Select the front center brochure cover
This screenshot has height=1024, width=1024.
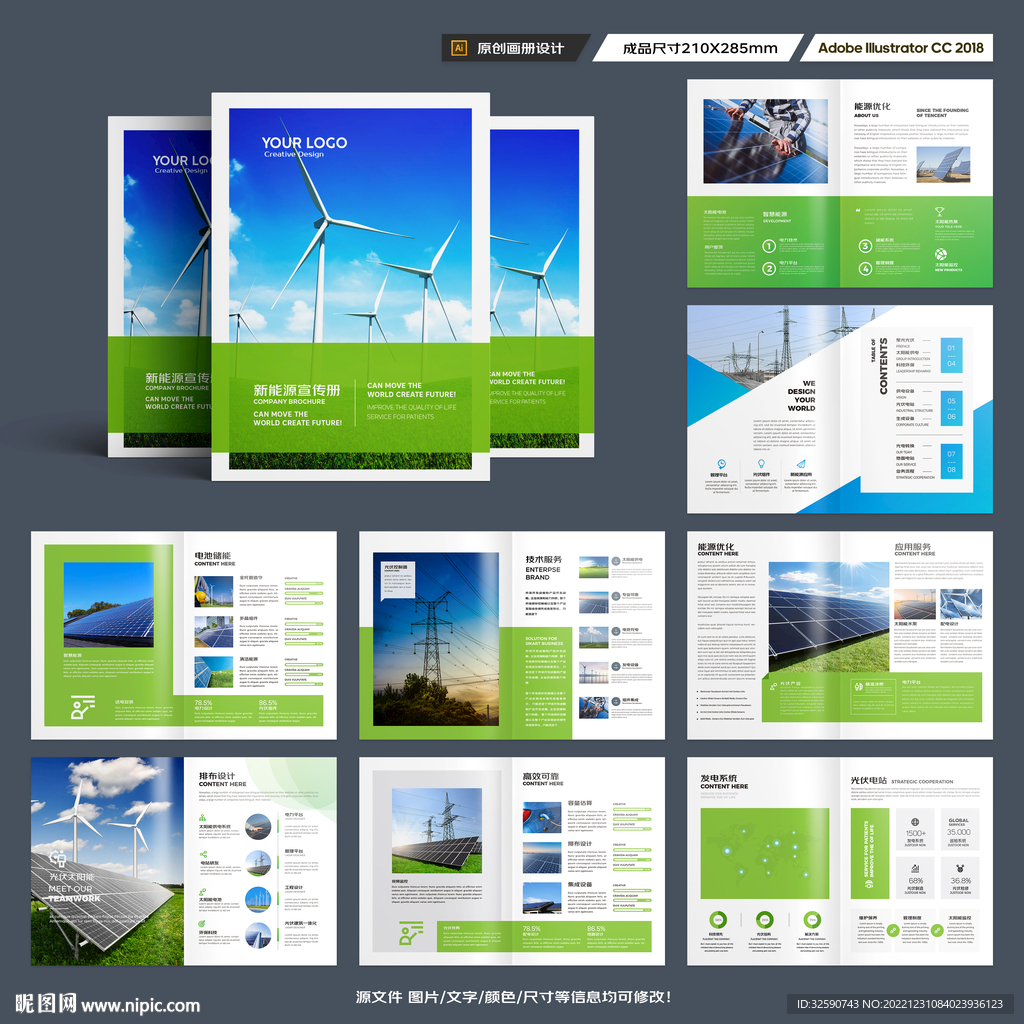click(351, 287)
